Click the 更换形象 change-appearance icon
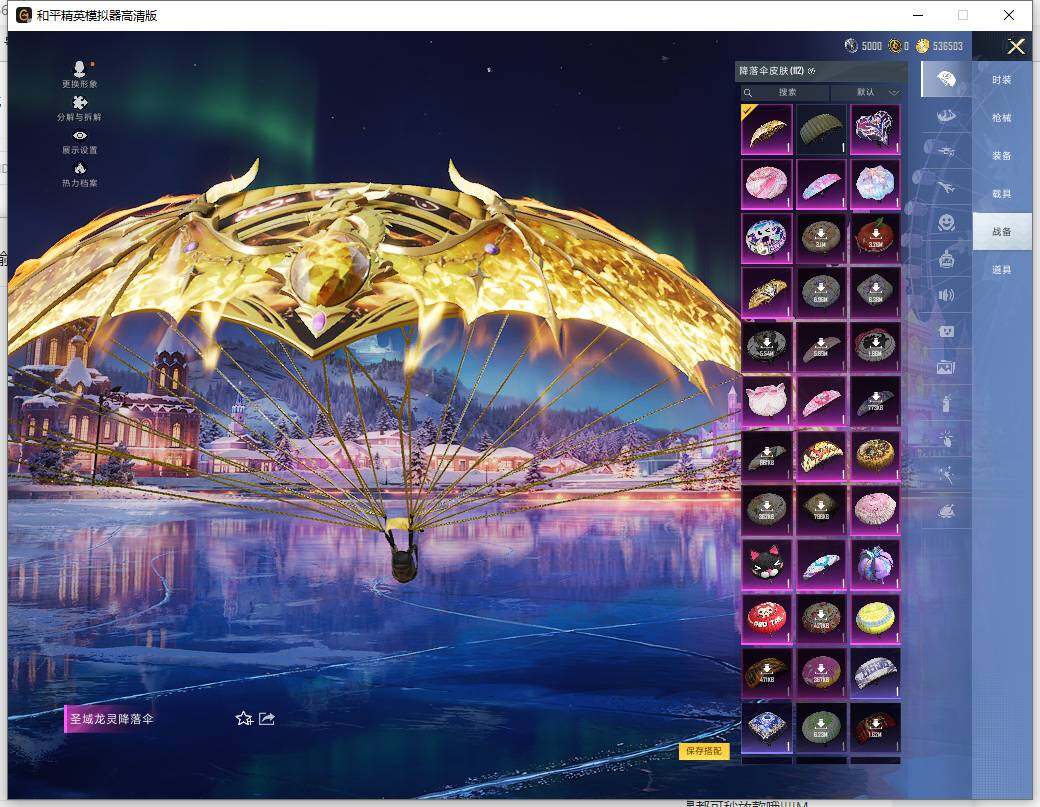 [80, 69]
